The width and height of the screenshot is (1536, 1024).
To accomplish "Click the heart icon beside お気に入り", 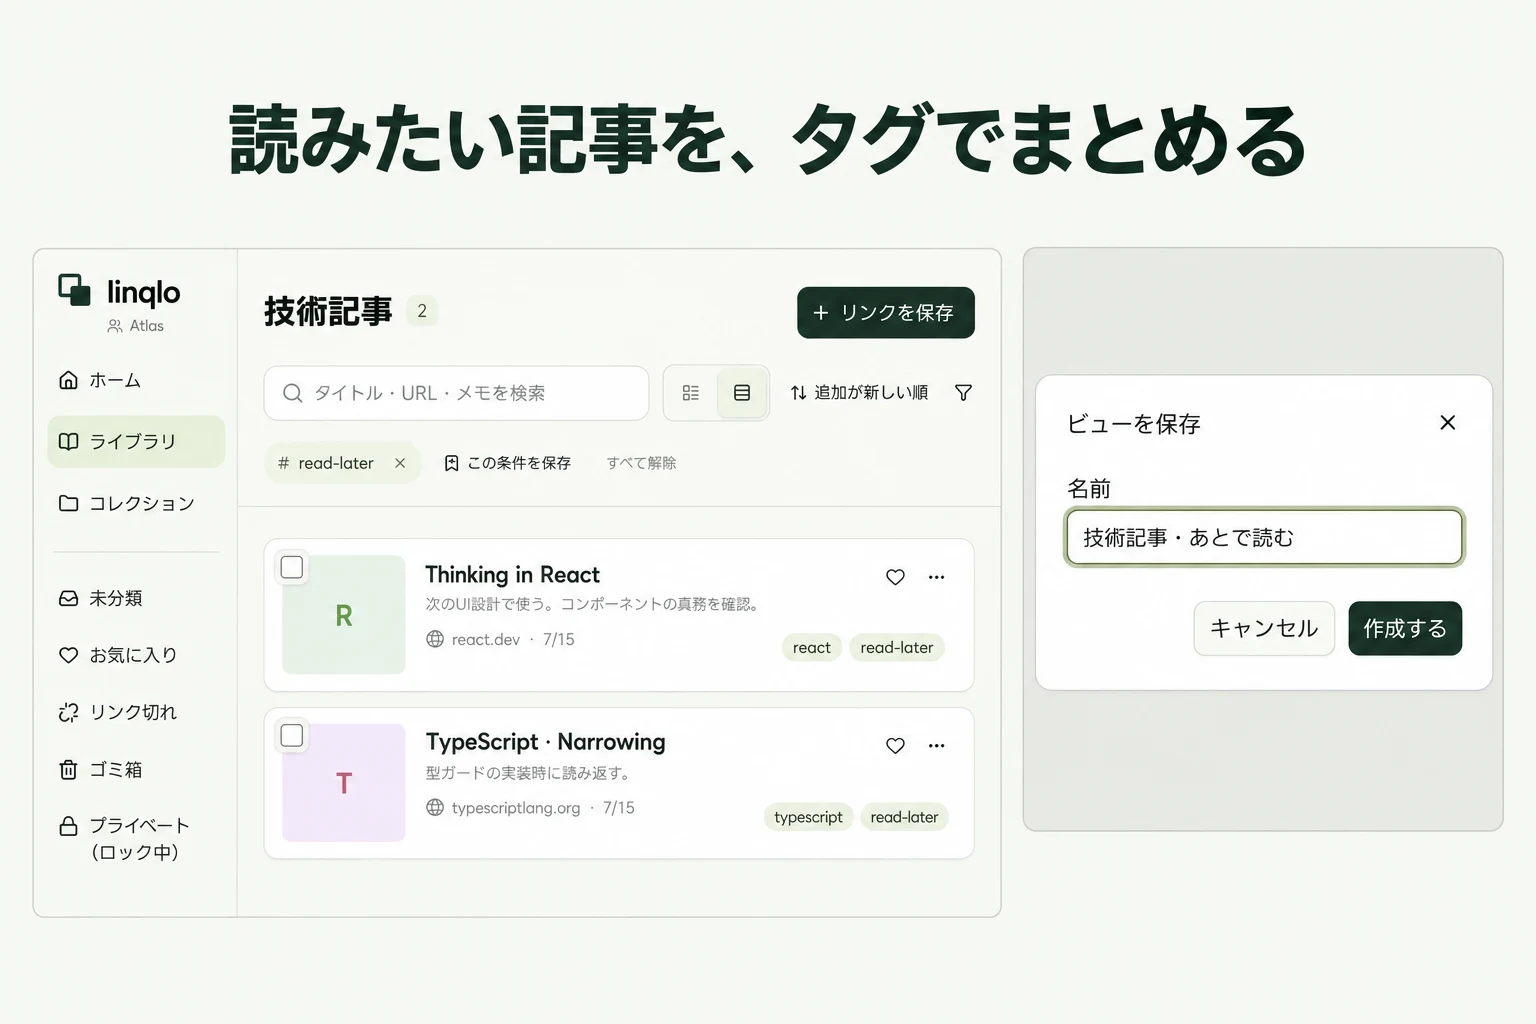I will pos(68,655).
